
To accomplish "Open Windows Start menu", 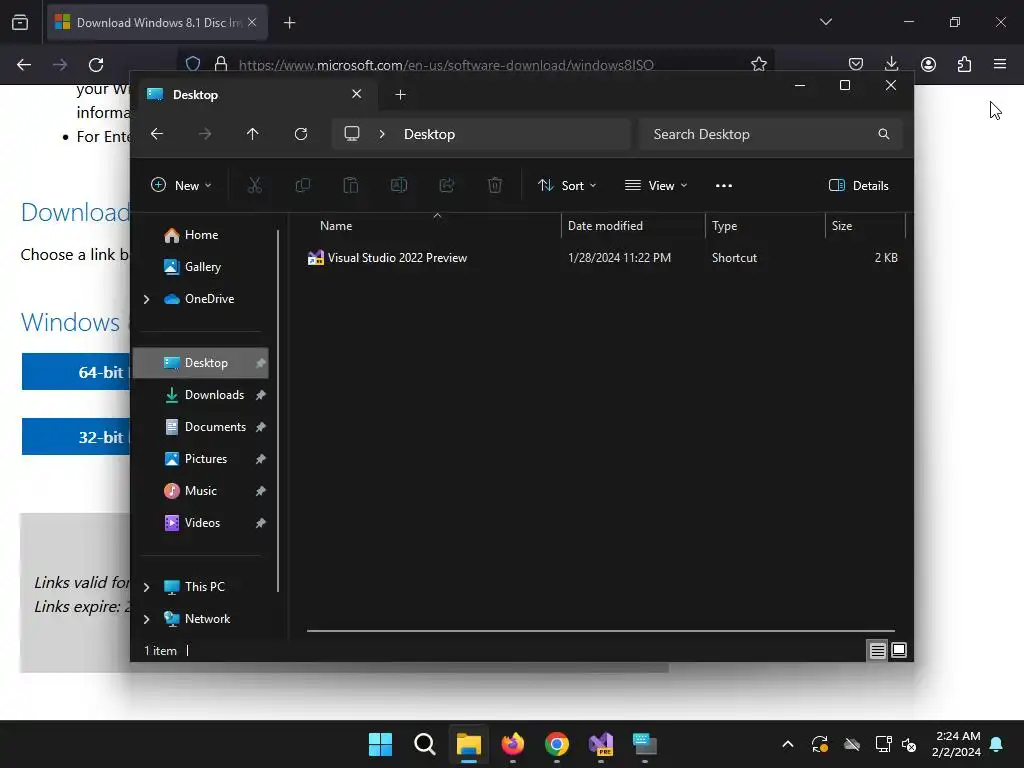I will pos(380,744).
